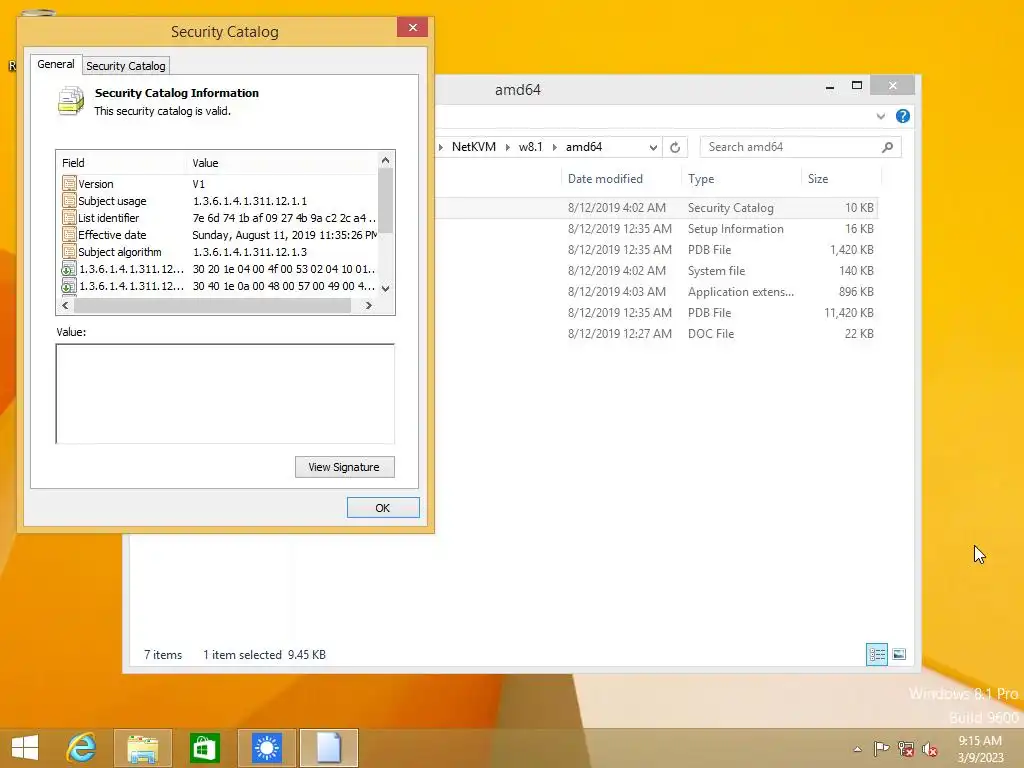Select the Setup Information file row
The height and width of the screenshot is (768, 1024).
pos(656,229)
